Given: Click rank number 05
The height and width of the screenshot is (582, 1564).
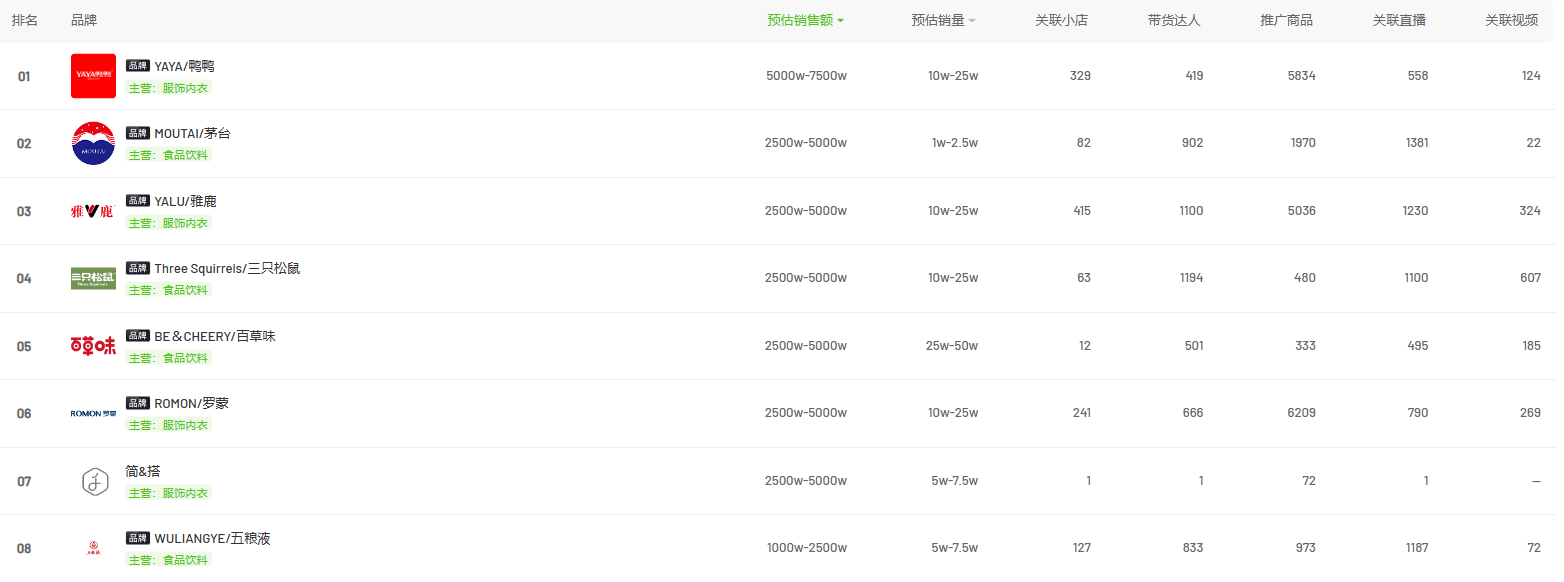Looking at the screenshot, I should point(24,346).
